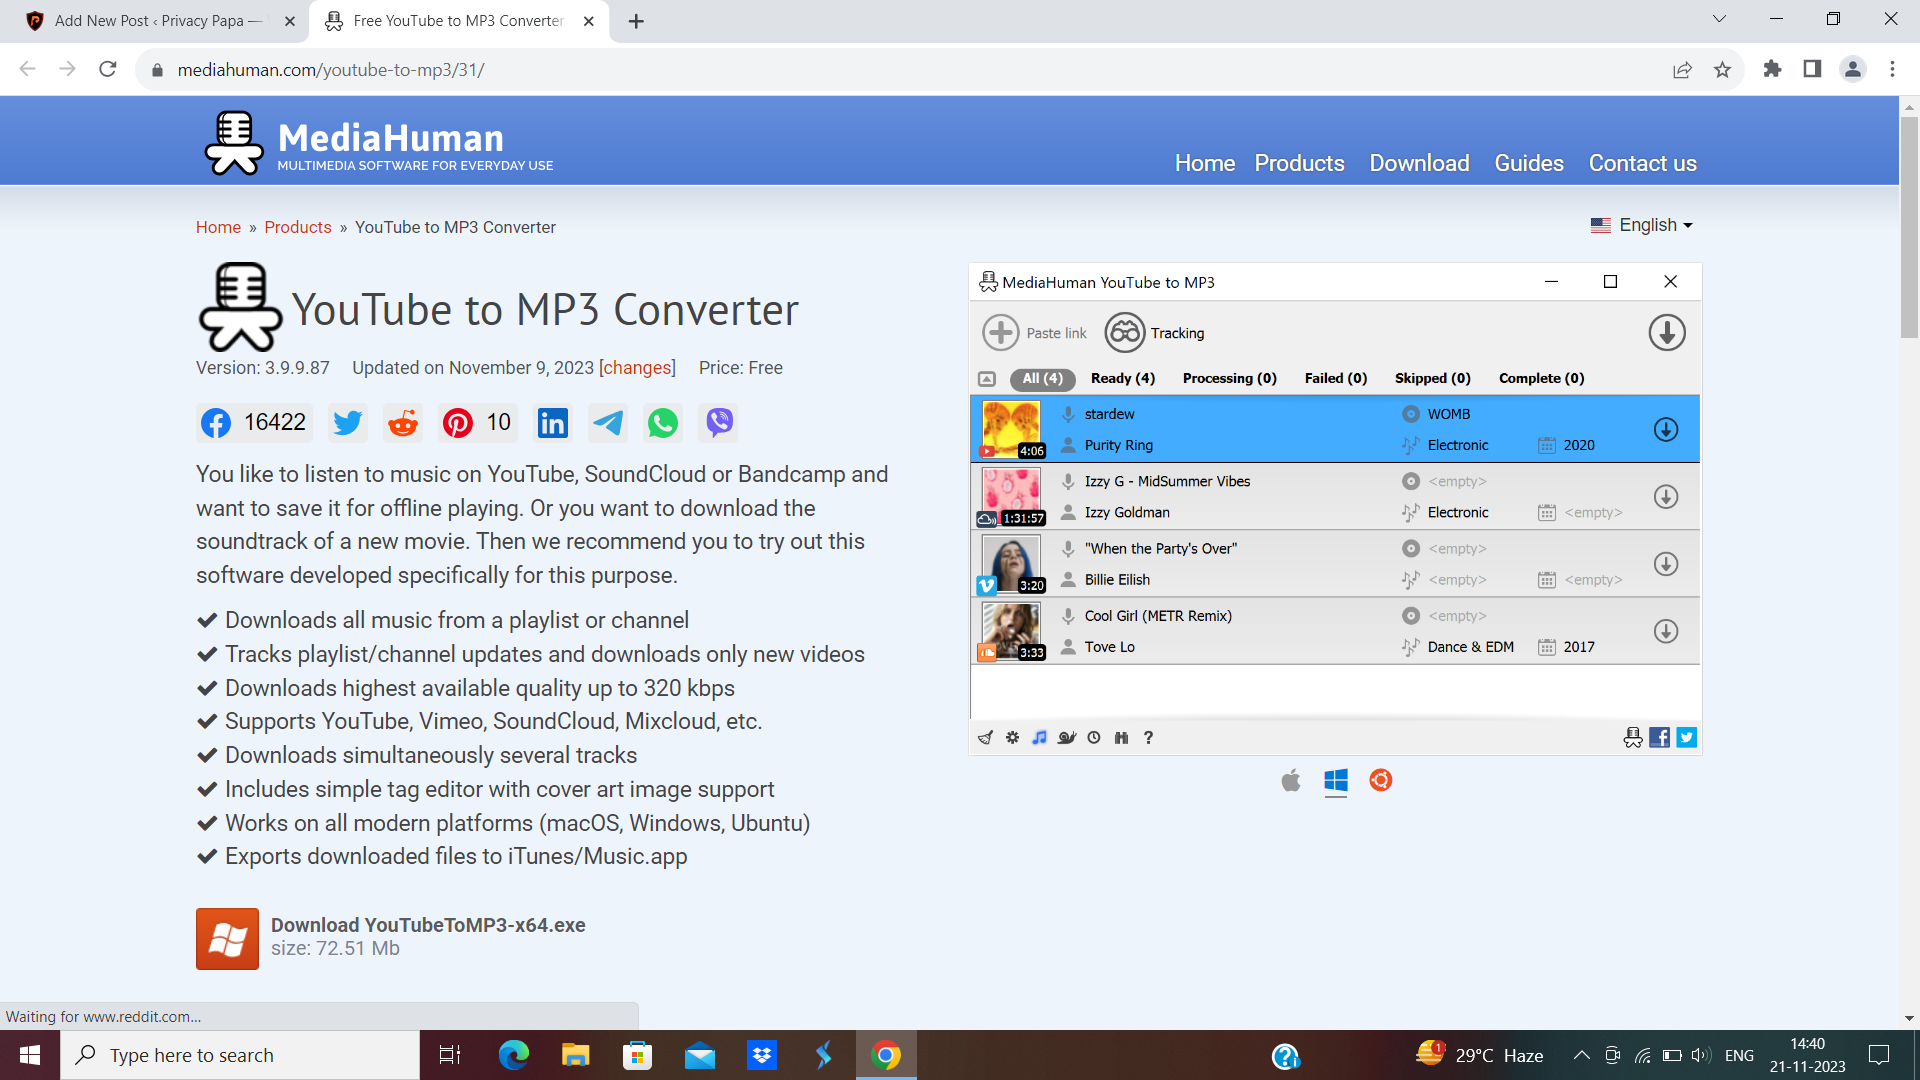Open the notification center icon
1920x1080 pixels.
tap(1879, 1055)
